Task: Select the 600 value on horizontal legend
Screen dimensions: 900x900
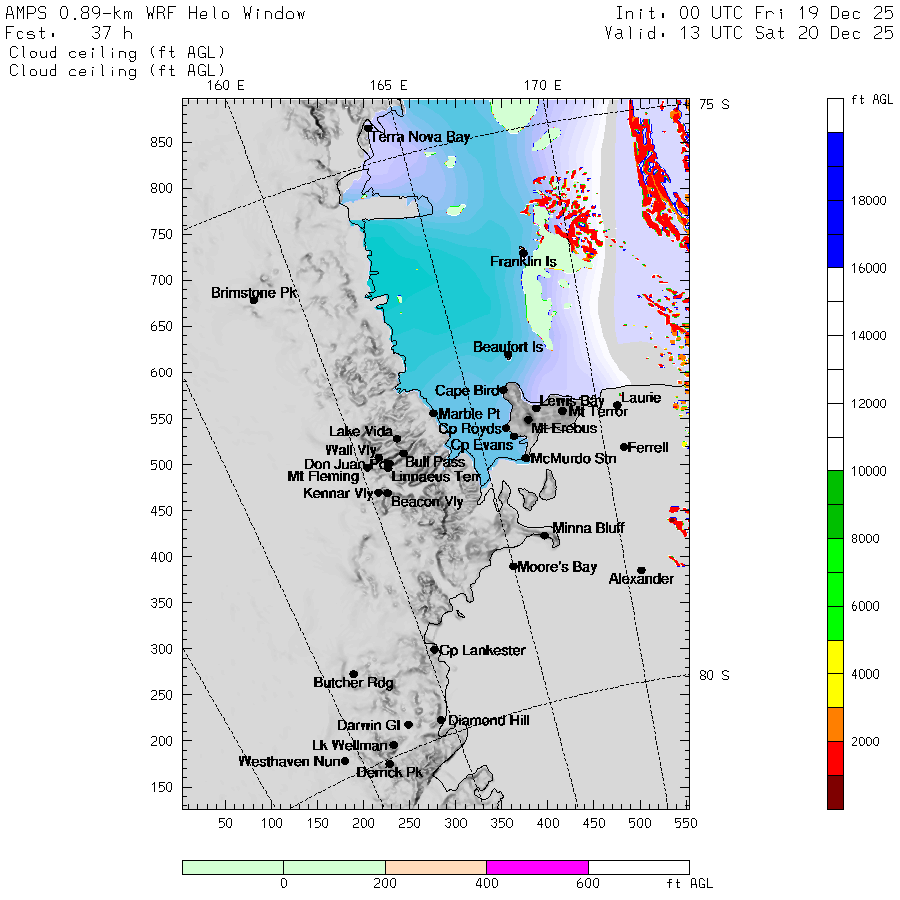Action: [x=588, y=883]
